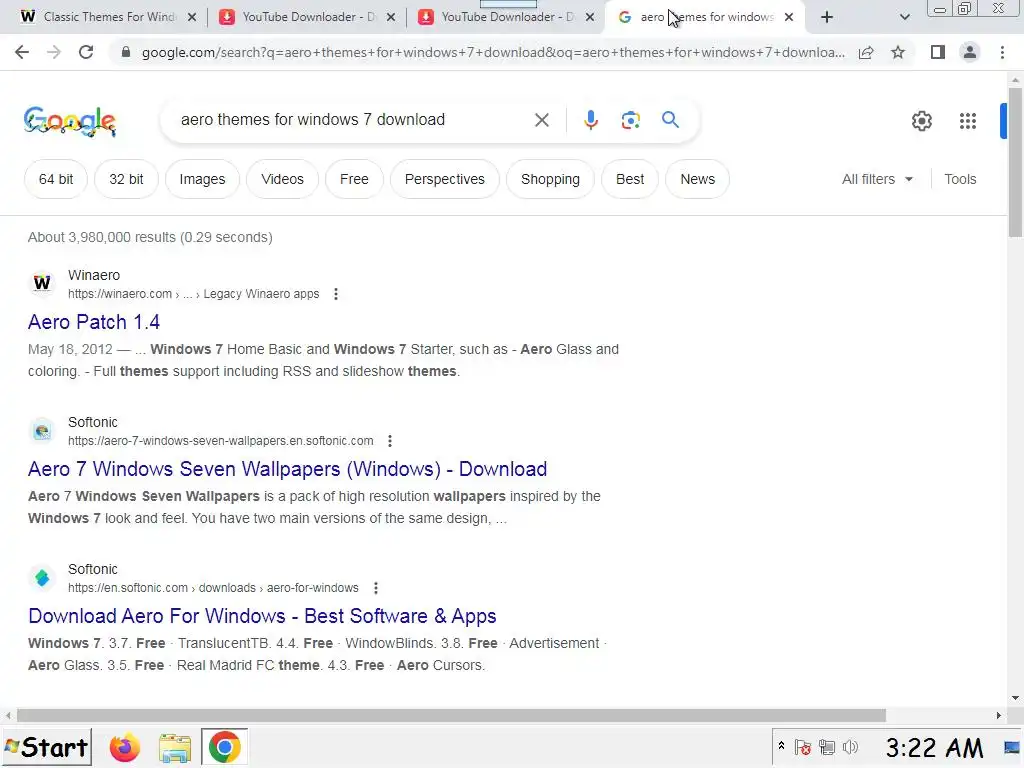
Task: Open the tab search dropdown chevron
Action: [x=904, y=18]
